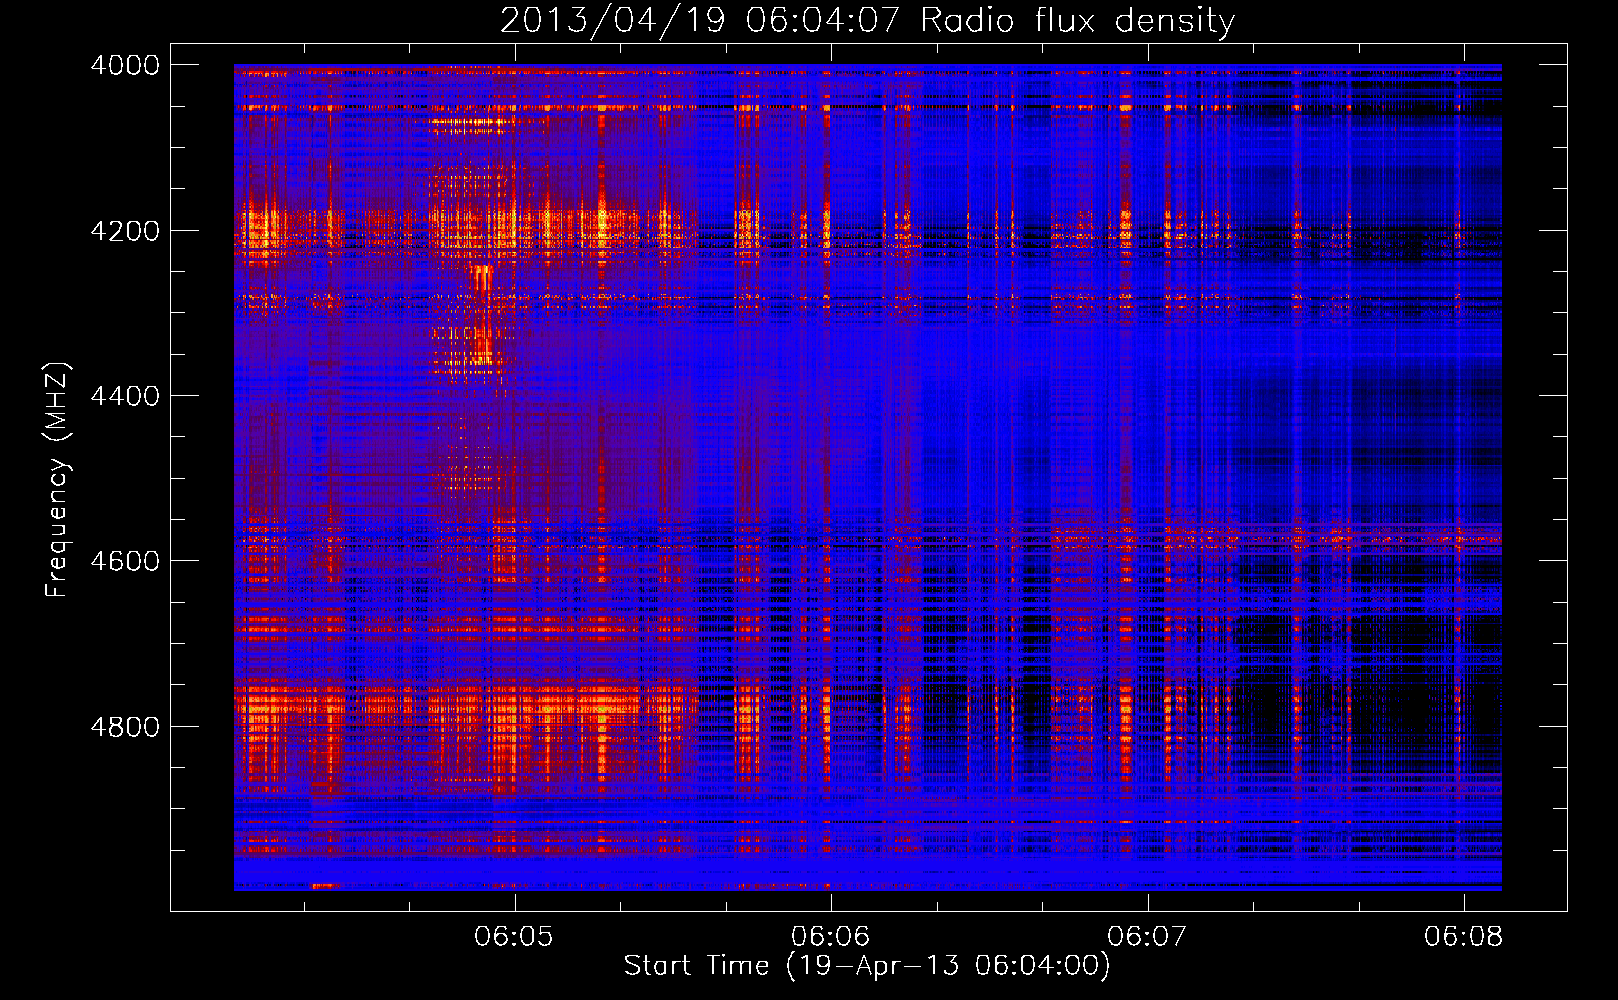Click the plot title 'Radio flux density'
The height and width of the screenshot is (1000, 1618).
click(x=1078, y=21)
